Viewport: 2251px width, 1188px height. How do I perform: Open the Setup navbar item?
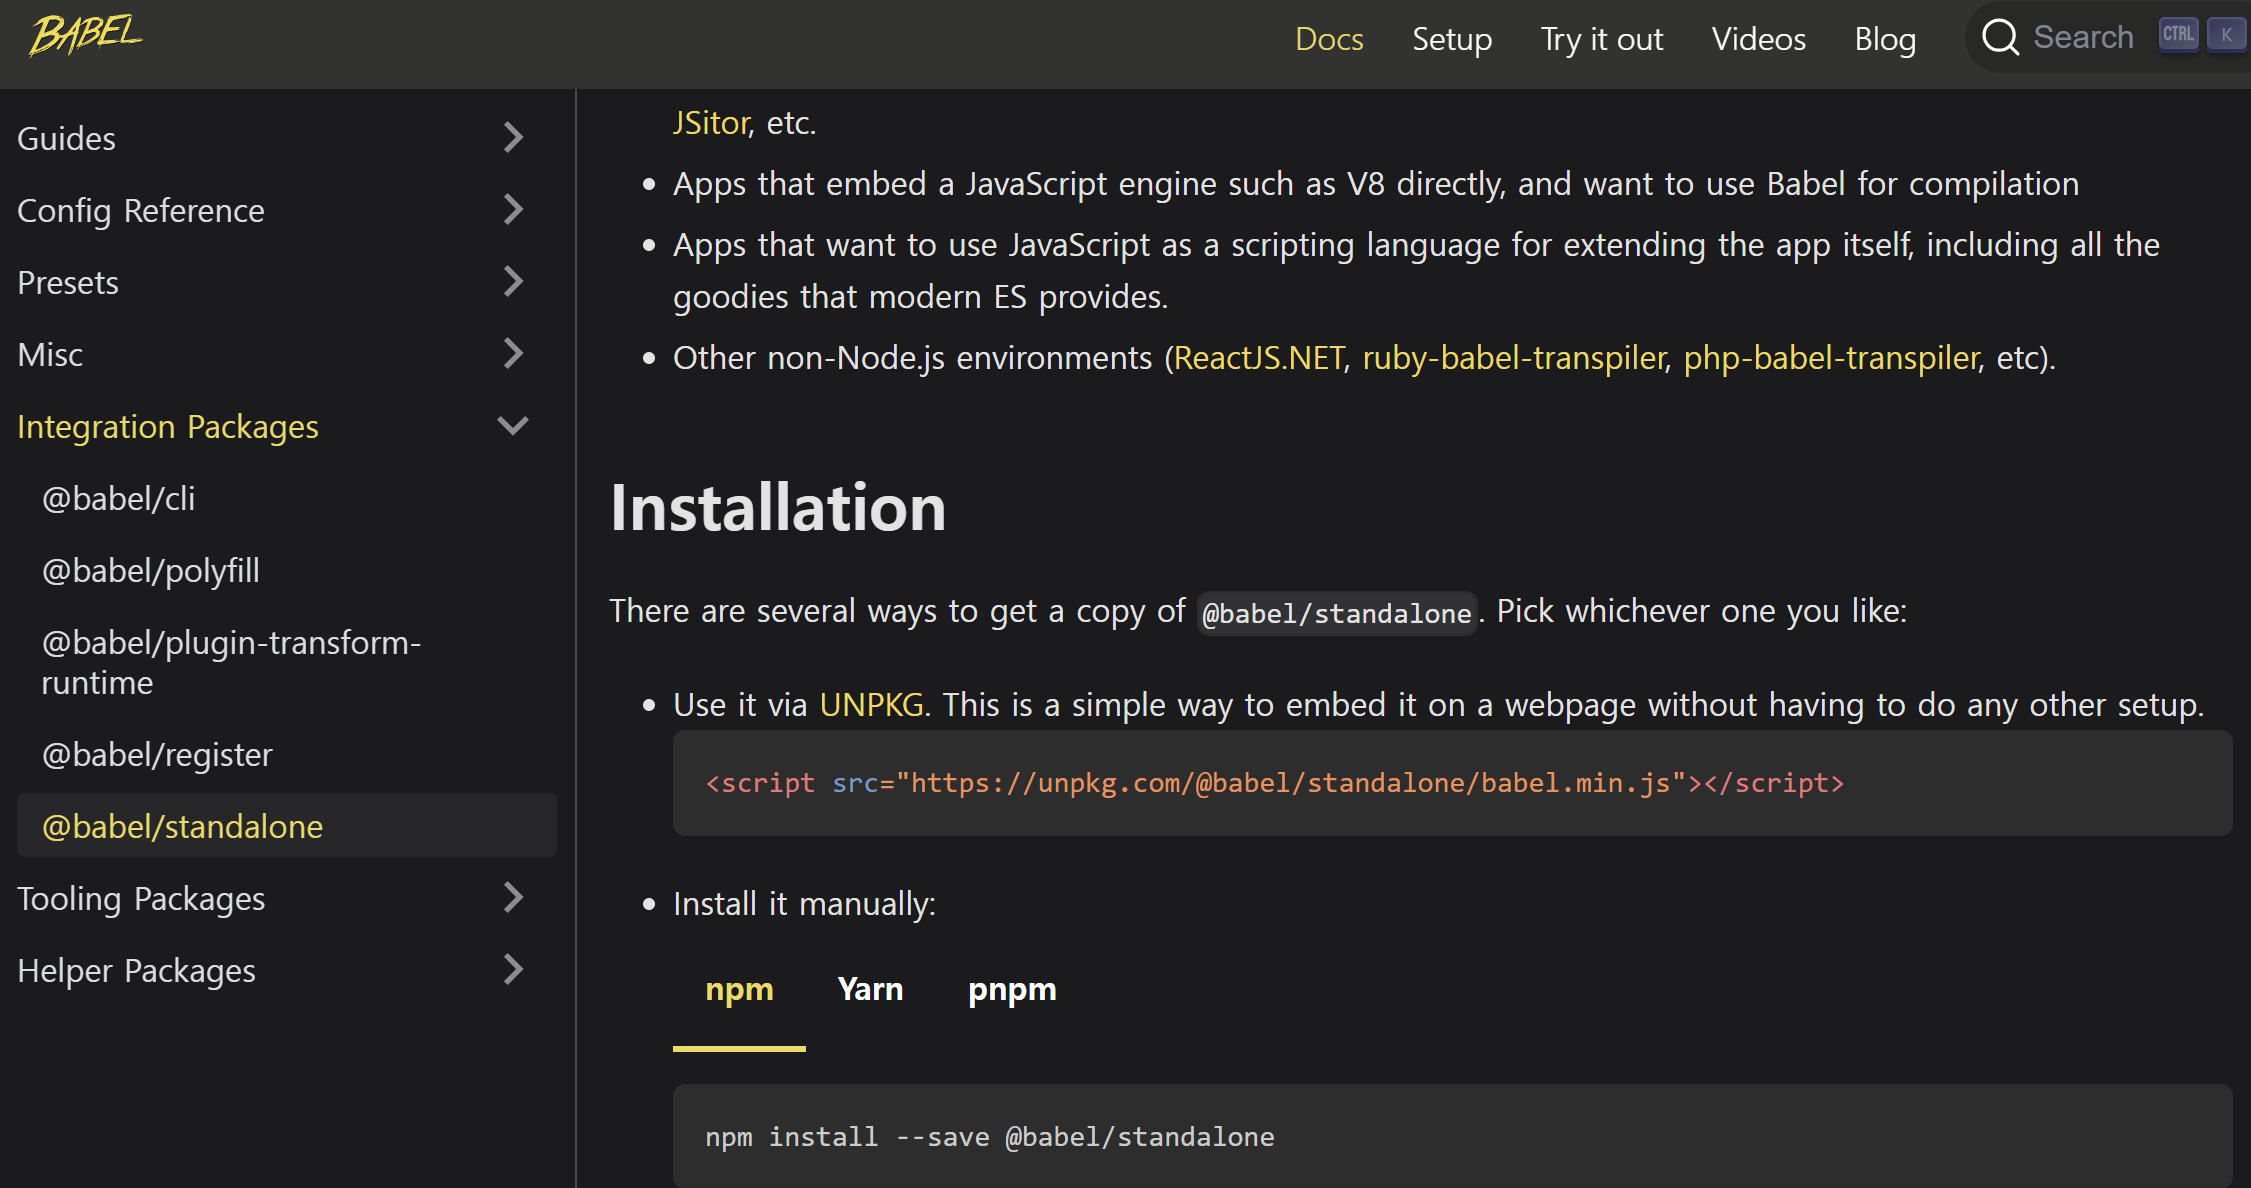(x=1451, y=39)
